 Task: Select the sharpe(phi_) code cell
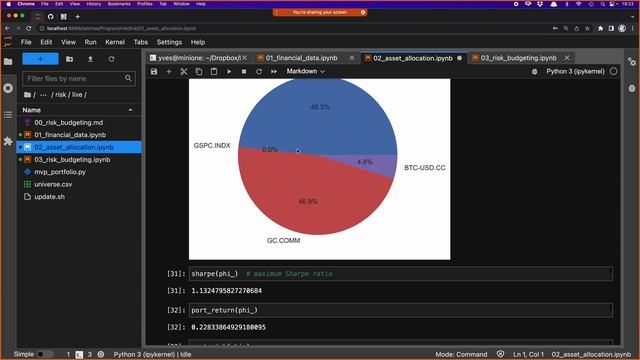click(x=400, y=273)
